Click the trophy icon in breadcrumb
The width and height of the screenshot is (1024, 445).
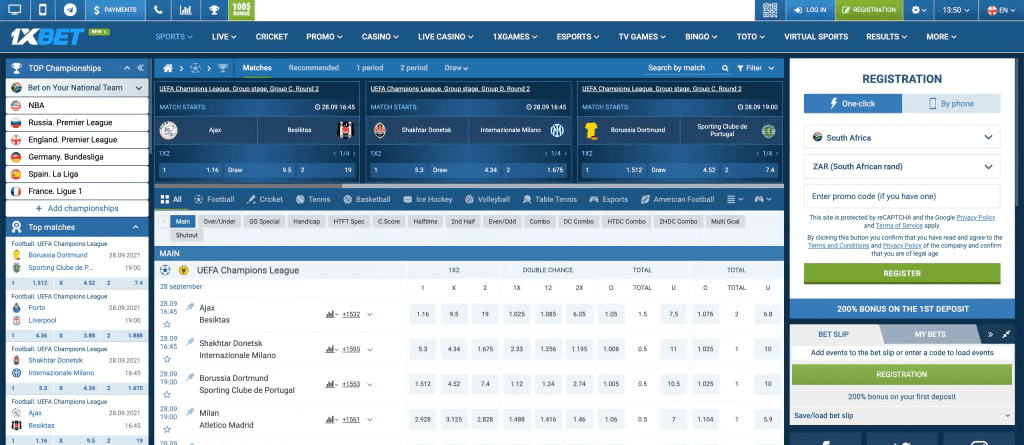tap(223, 68)
